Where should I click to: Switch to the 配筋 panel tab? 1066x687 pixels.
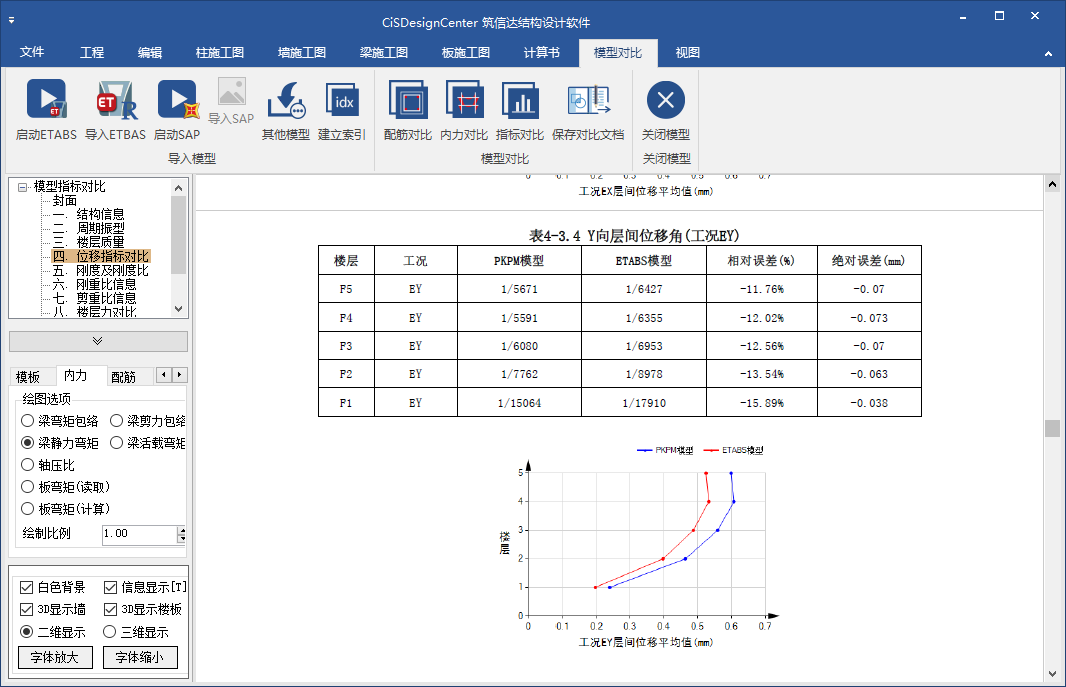coord(124,377)
